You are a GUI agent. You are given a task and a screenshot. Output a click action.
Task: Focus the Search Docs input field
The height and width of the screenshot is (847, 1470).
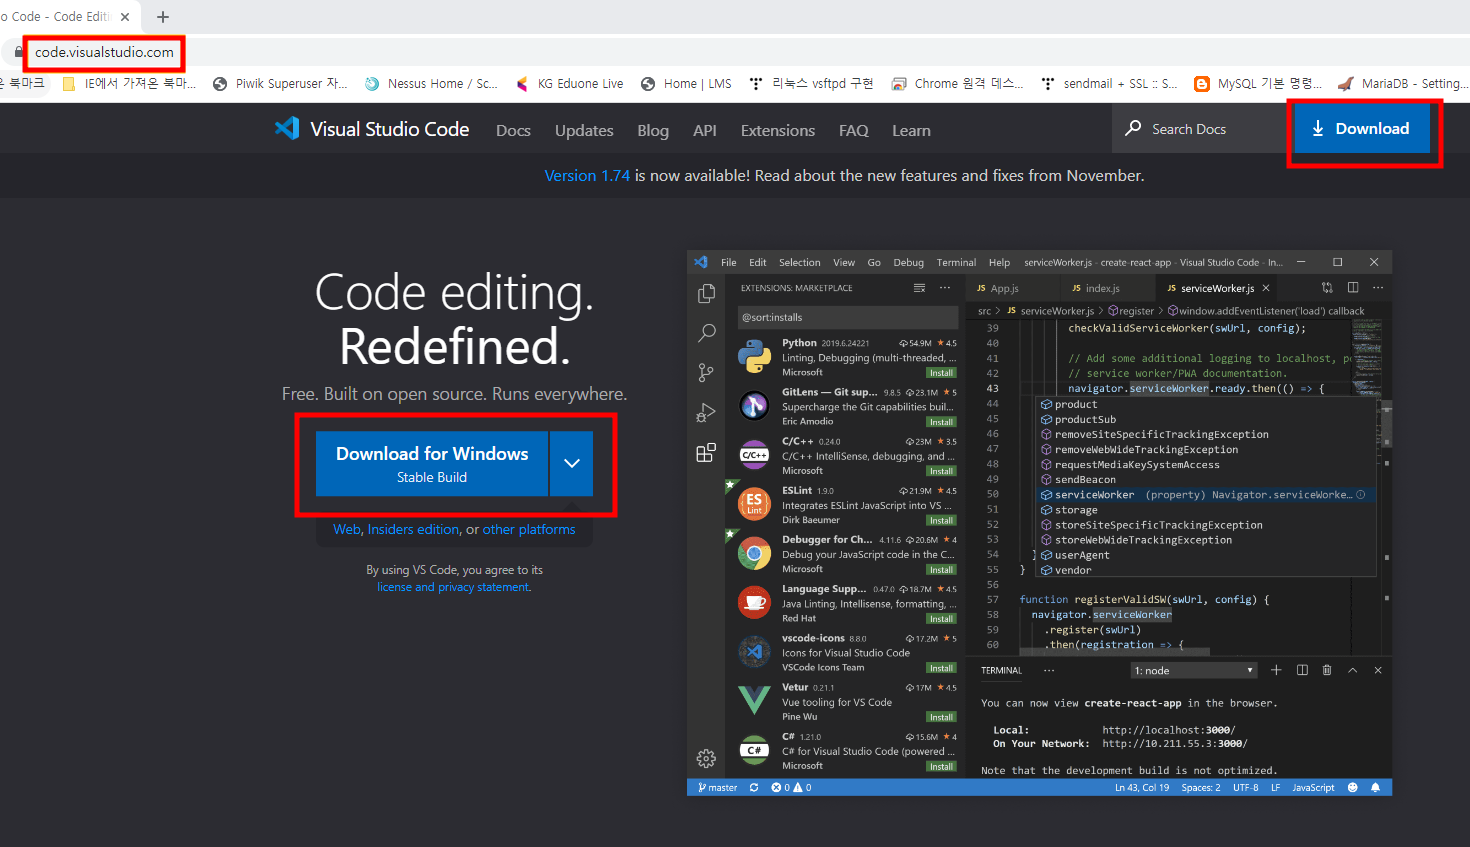[x=1200, y=128]
